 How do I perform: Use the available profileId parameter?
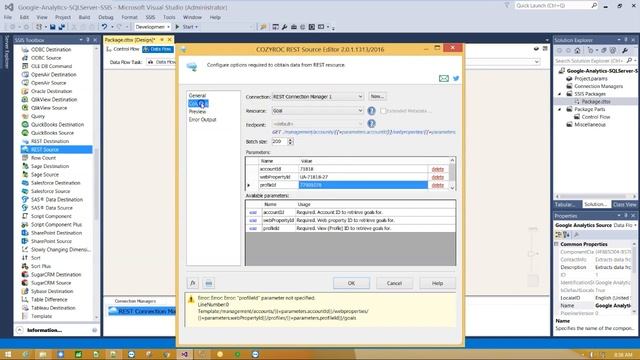click(253, 228)
